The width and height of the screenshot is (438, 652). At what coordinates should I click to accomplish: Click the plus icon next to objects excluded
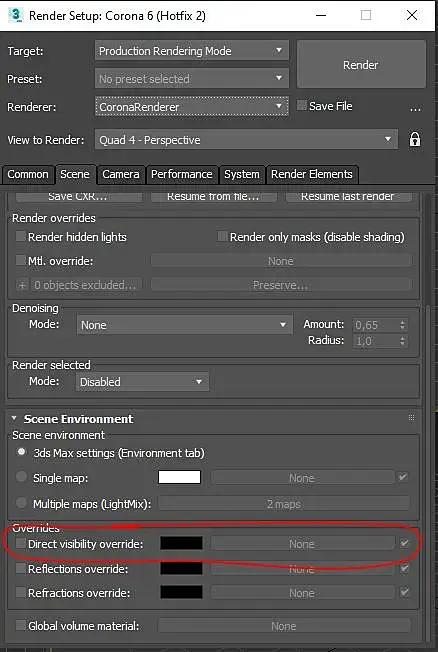pyautogui.click(x=22, y=285)
